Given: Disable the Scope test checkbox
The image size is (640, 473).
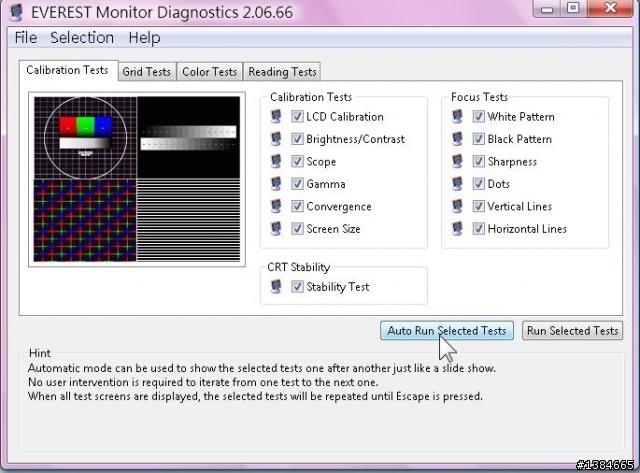Looking at the screenshot, I should pyautogui.click(x=297, y=161).
